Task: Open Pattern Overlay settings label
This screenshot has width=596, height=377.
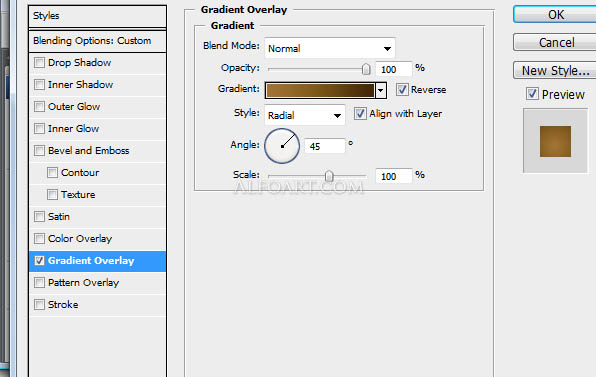Action: coord(84,283)
